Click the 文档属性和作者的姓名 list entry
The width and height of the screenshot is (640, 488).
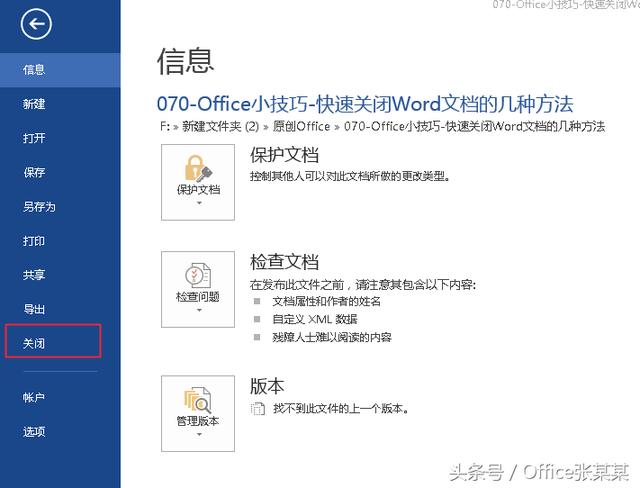327,302
